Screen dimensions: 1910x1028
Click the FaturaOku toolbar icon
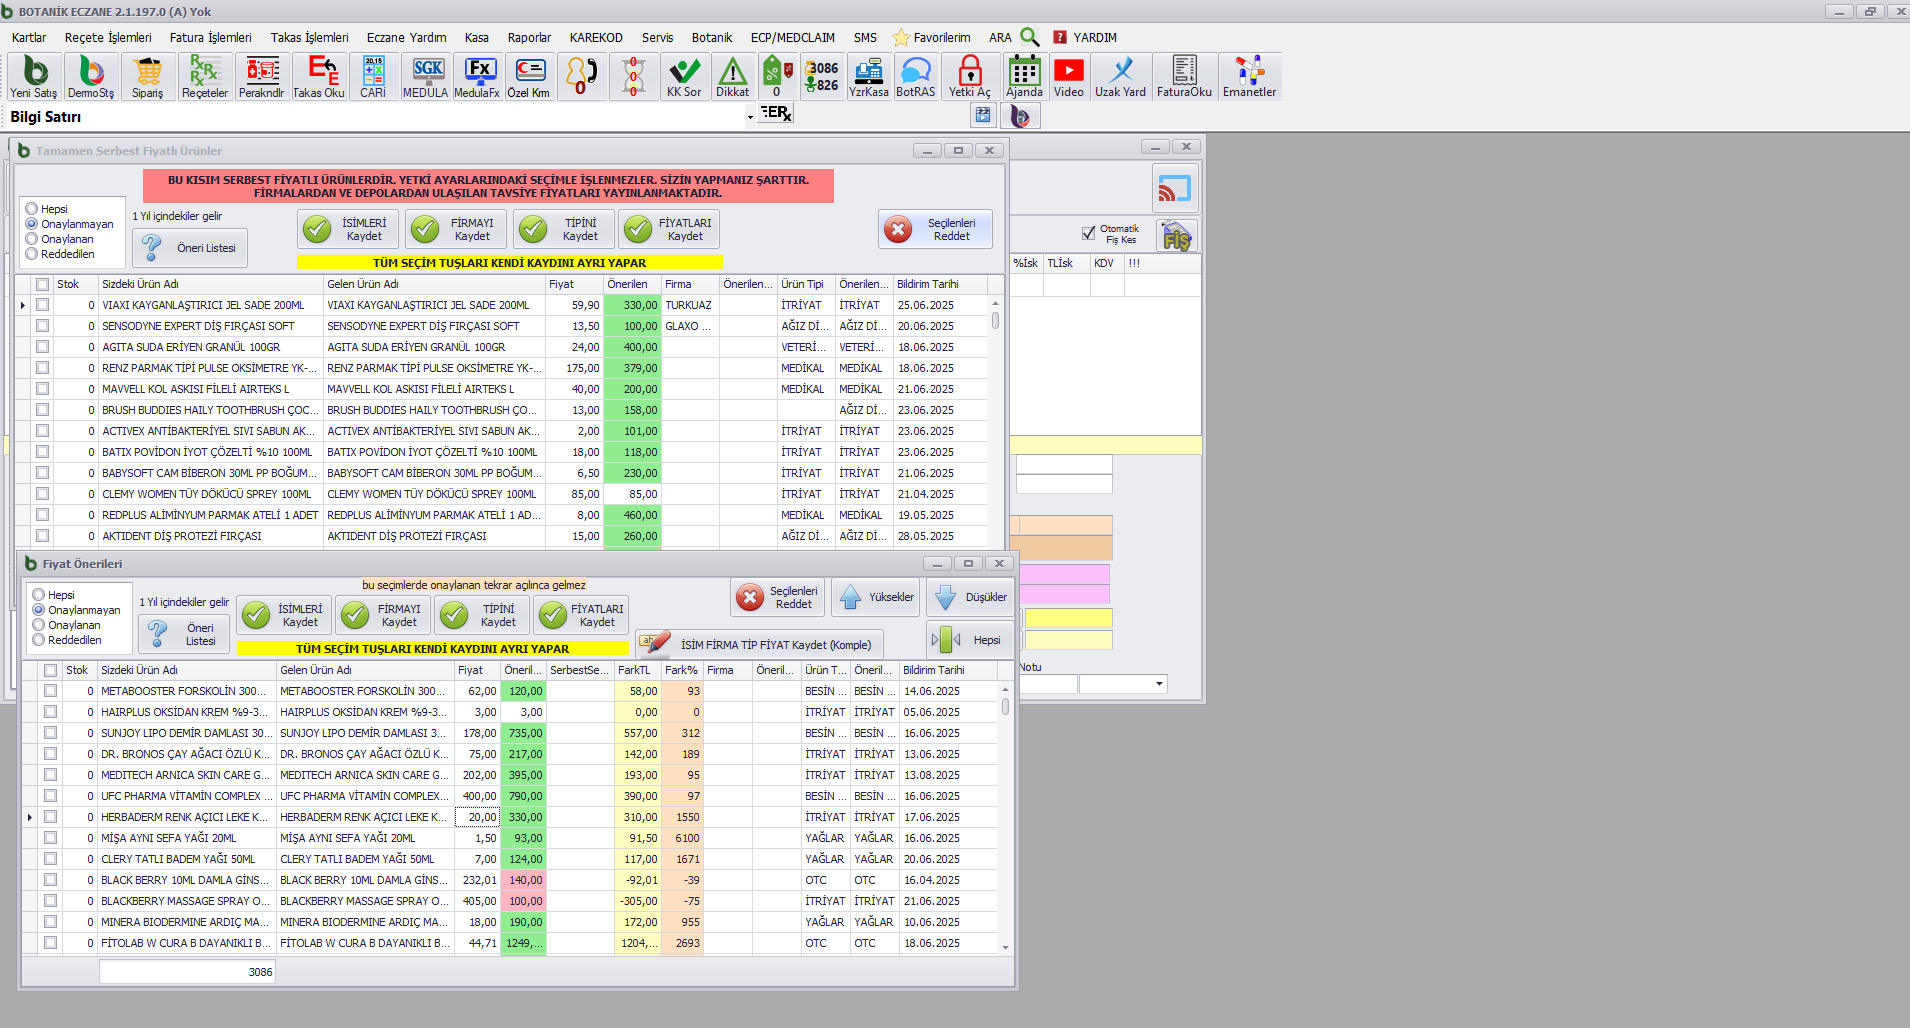coord(1184,77)
